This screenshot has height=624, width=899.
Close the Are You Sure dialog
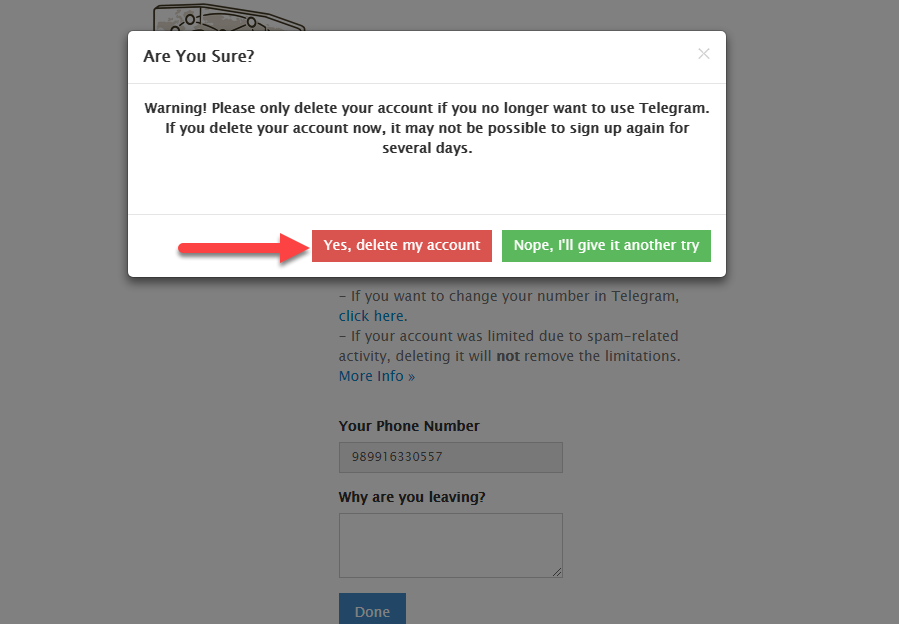pyautogui.click(x=704, y=54)
